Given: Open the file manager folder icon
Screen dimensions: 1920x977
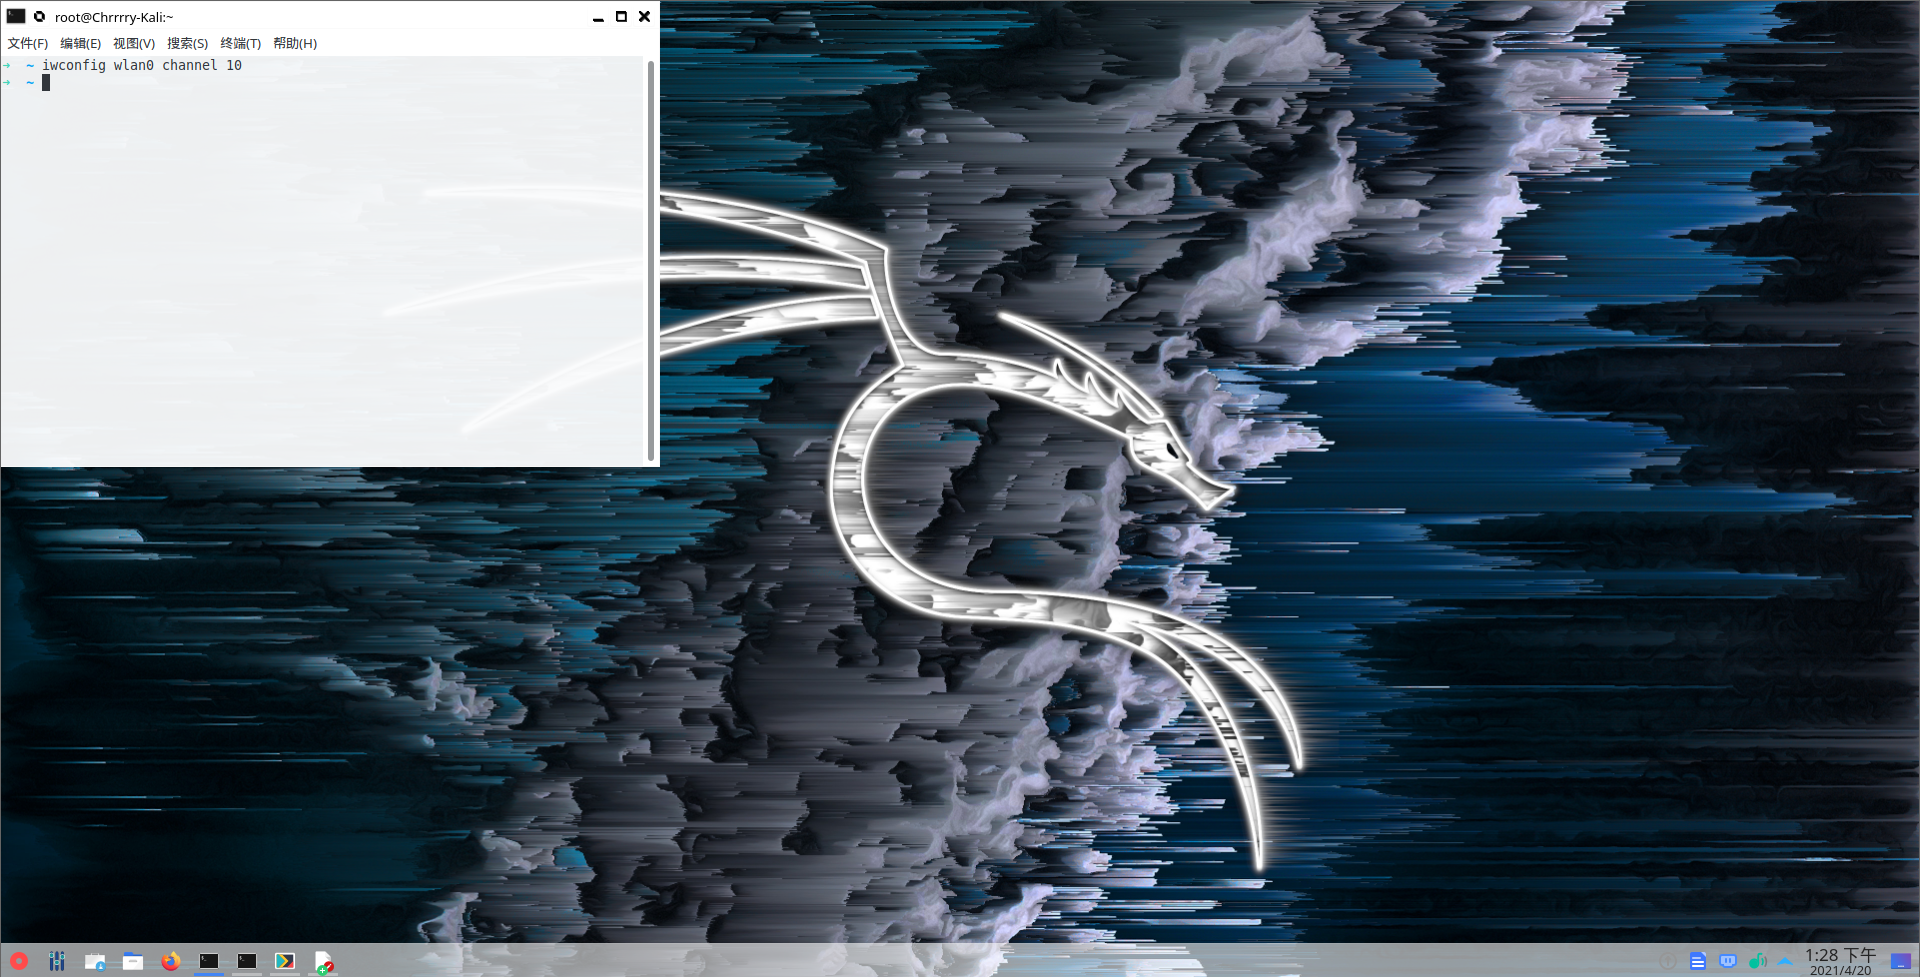Looking at the screenshot, I should [133, 961].
